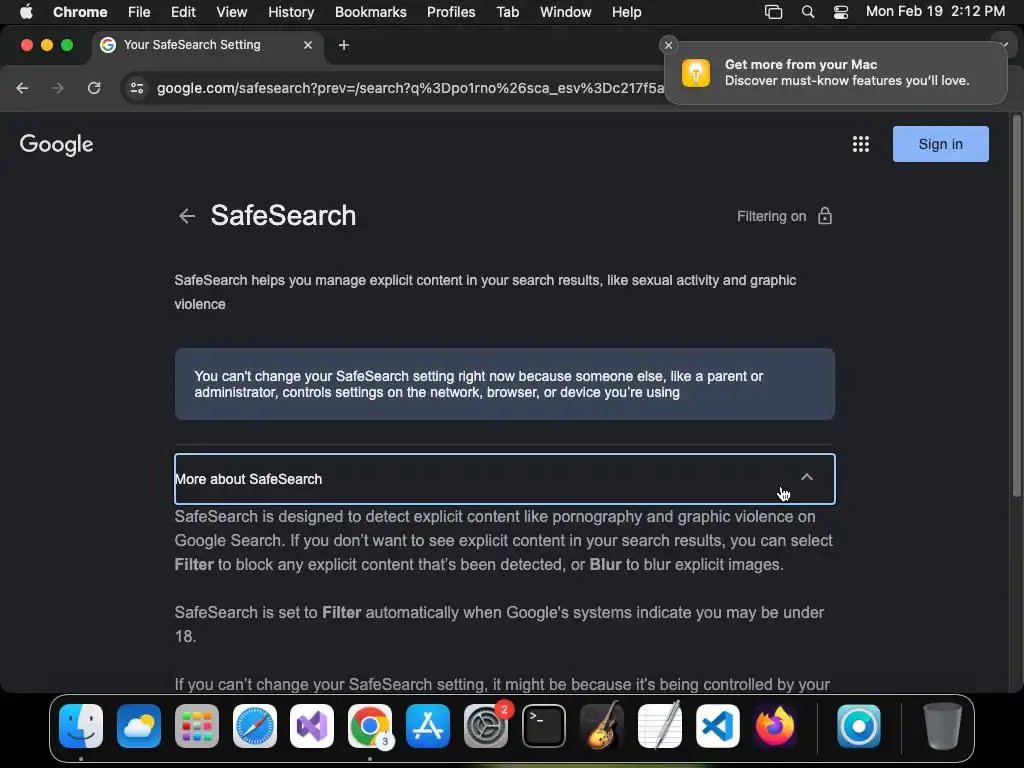Open Spotlight search in menu bar

click(x=808, y=12)
